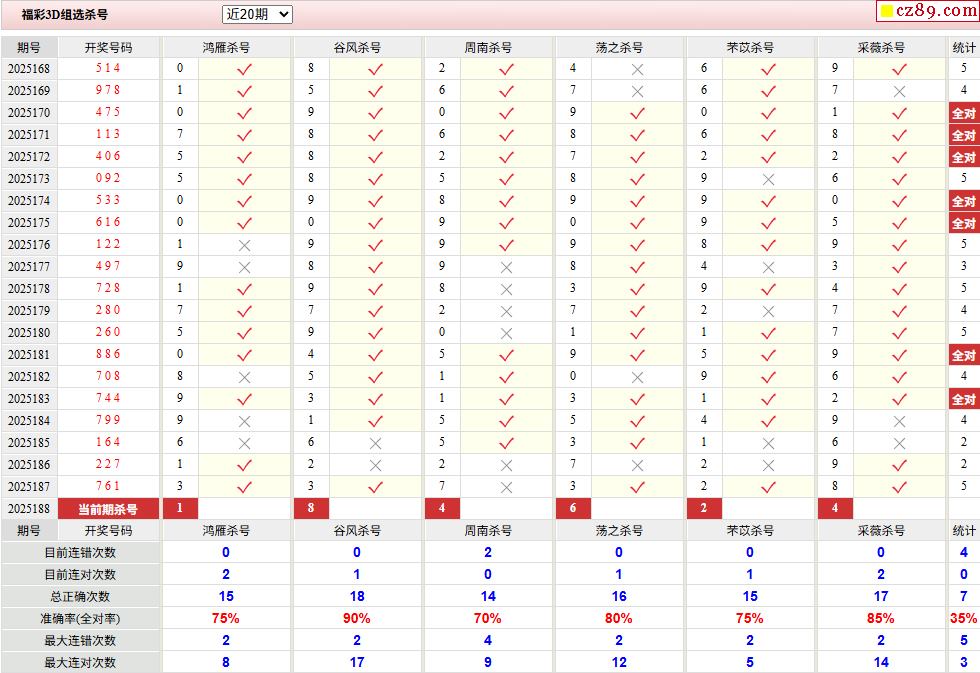Open the 近20期 period dropdown
The image size is (980, 673).
point(257,14)
